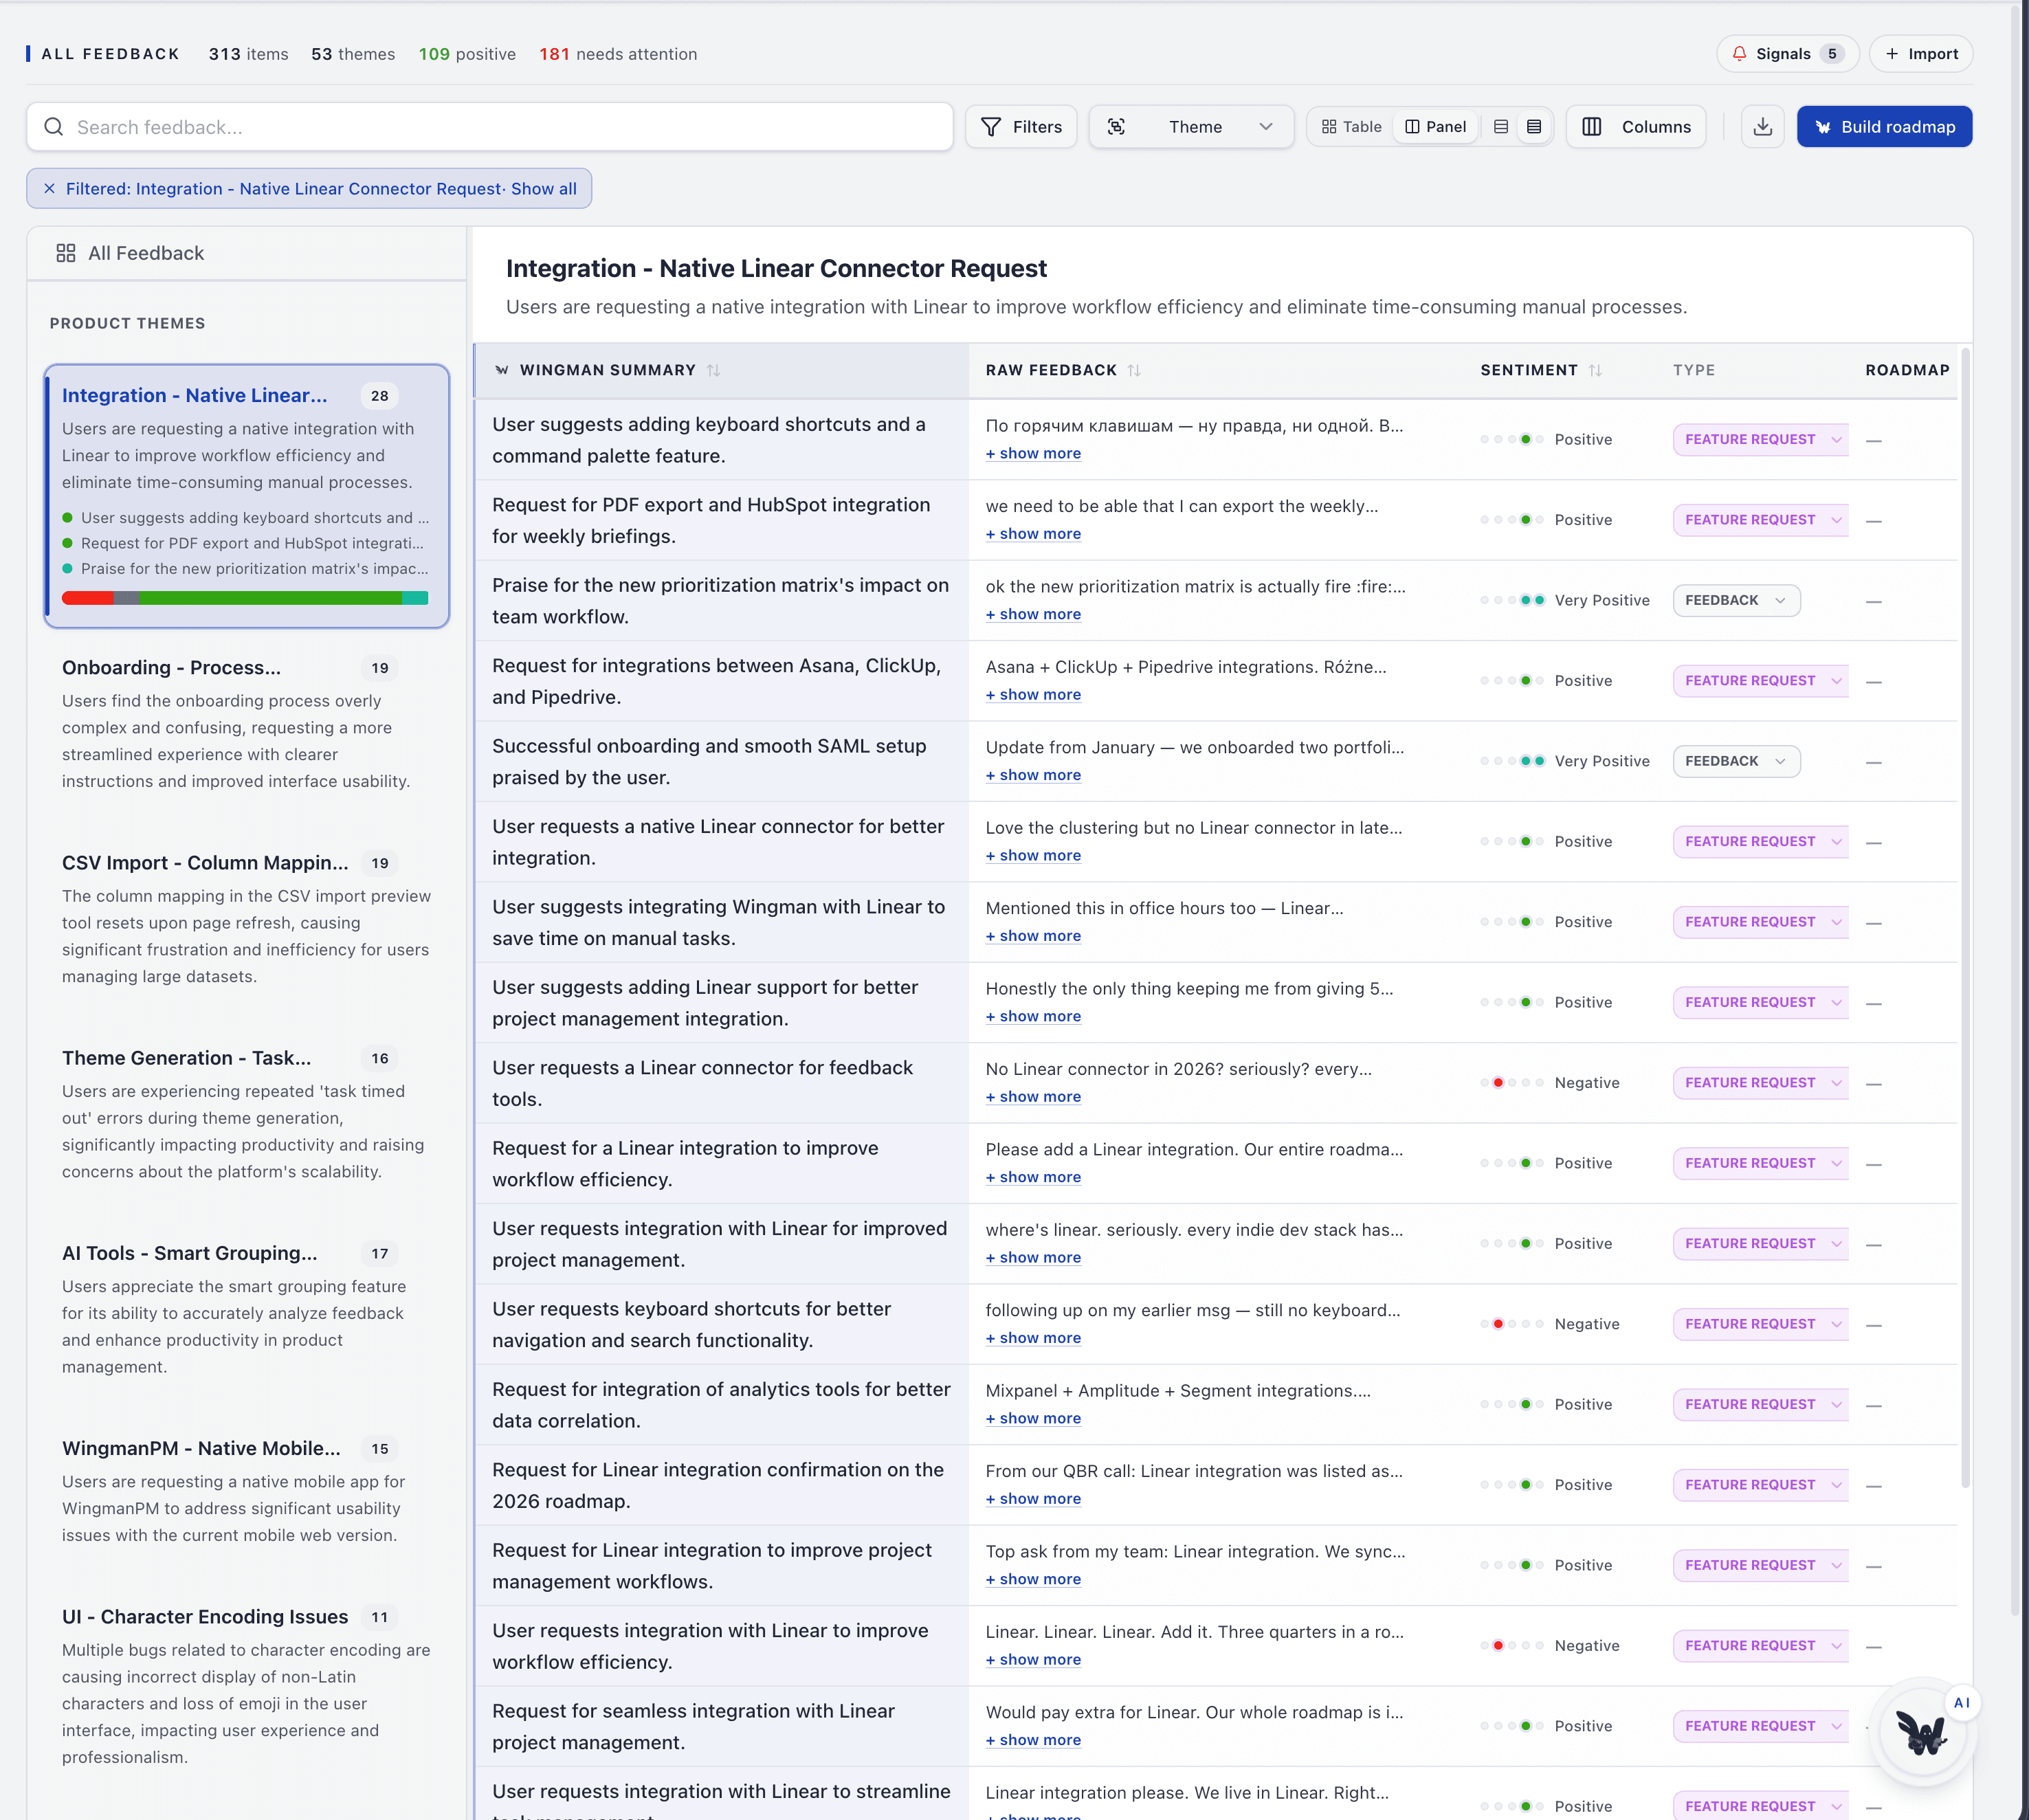Click Very Positive dots for prioritization matrix row
The width and height of the screenshot is (2029, 1820).
(1512, 601)
